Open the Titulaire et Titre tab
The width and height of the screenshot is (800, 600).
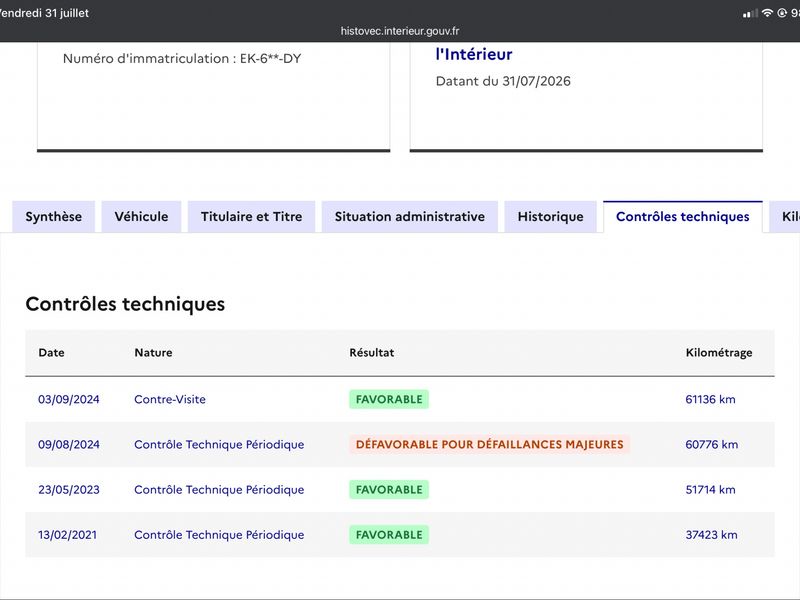[252, 217]
